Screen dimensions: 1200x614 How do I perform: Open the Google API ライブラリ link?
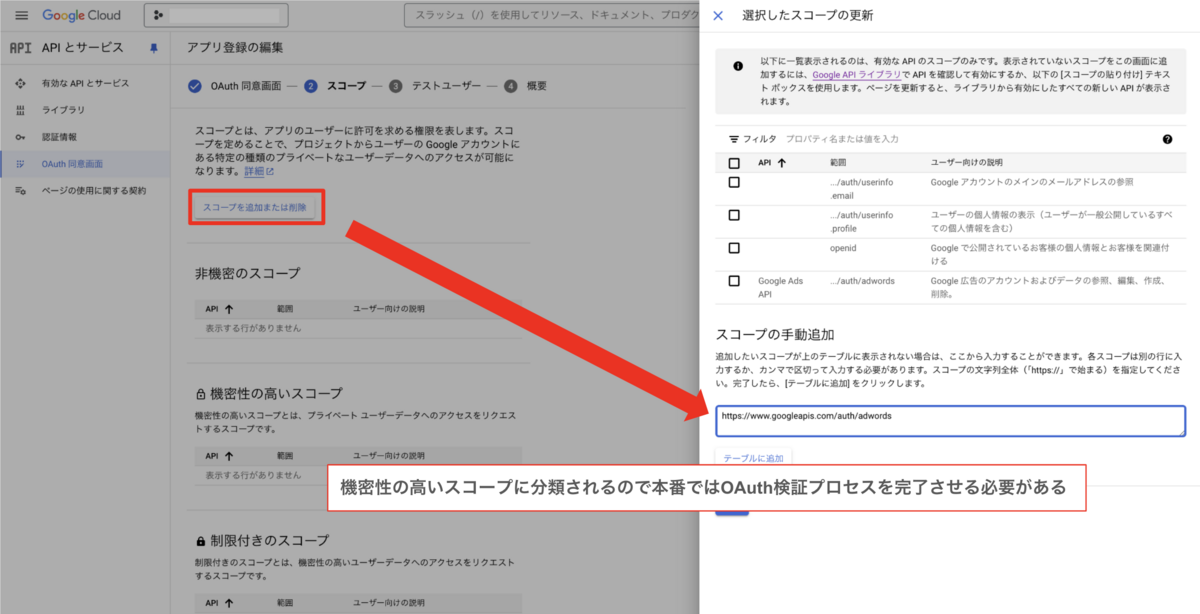click(858, 75)
